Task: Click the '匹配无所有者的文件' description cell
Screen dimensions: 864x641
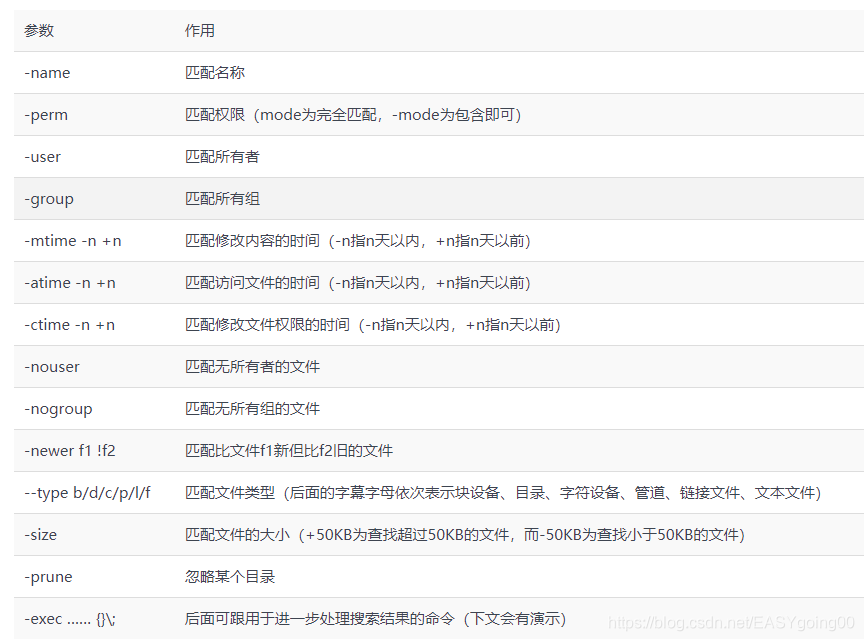Action: click(252, 367)
